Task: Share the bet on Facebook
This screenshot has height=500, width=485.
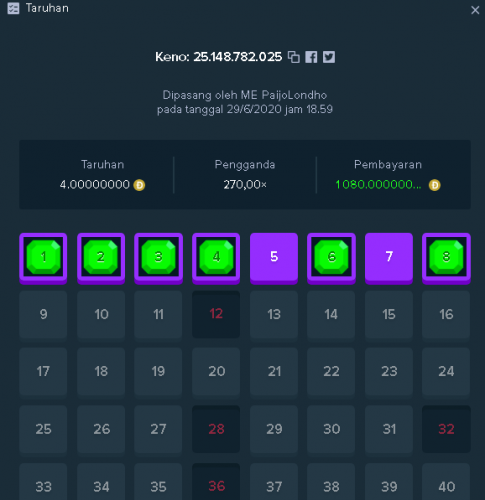Action: click(311, 57)
